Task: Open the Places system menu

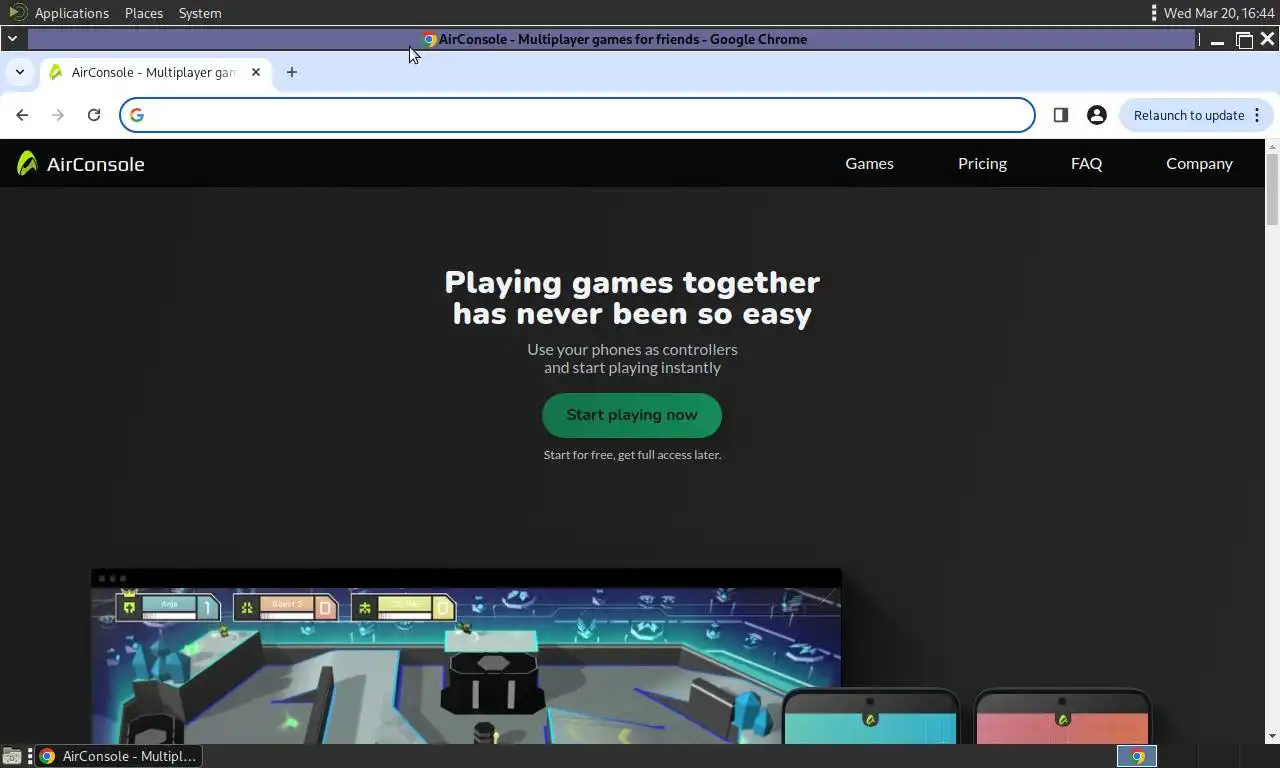Action: click(144, 13)
